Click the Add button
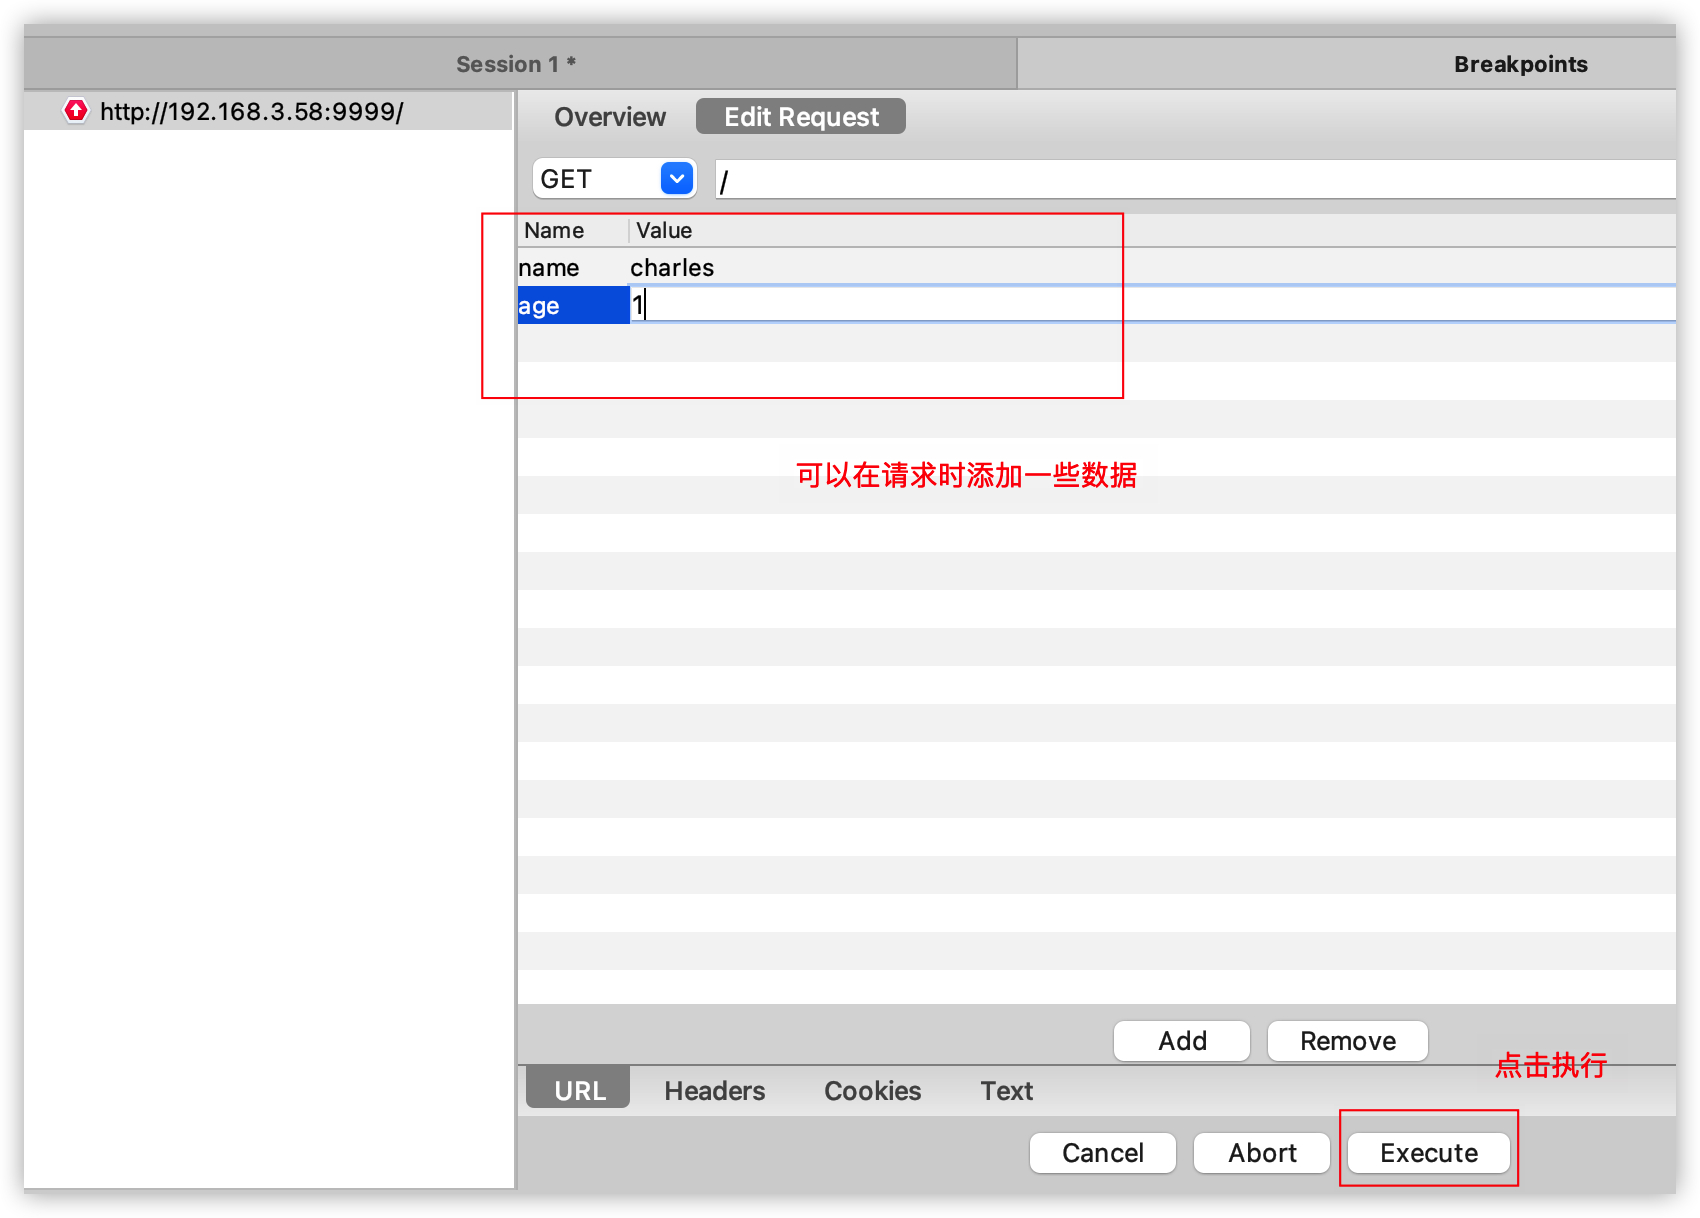Screen dimensions: 1700x1218 [x=1181, y=1040]
